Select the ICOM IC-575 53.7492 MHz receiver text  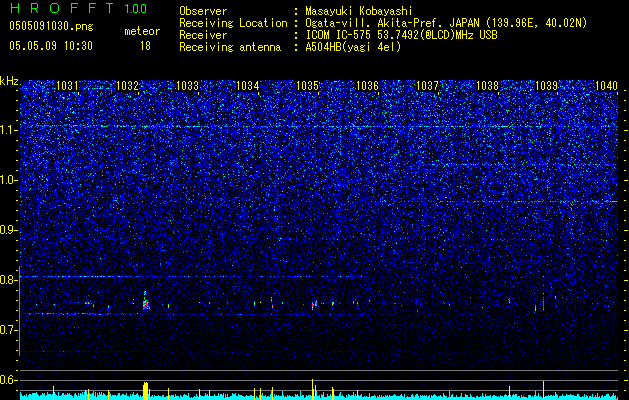(401, 35)
